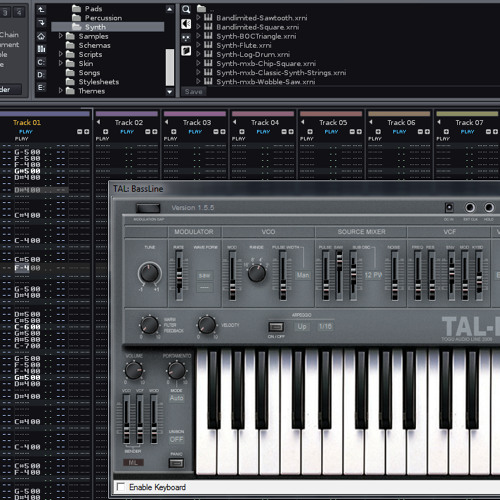
Task: Expand the Bandlimited-Sawtooth.xrni entry
Action: [198, 17]
